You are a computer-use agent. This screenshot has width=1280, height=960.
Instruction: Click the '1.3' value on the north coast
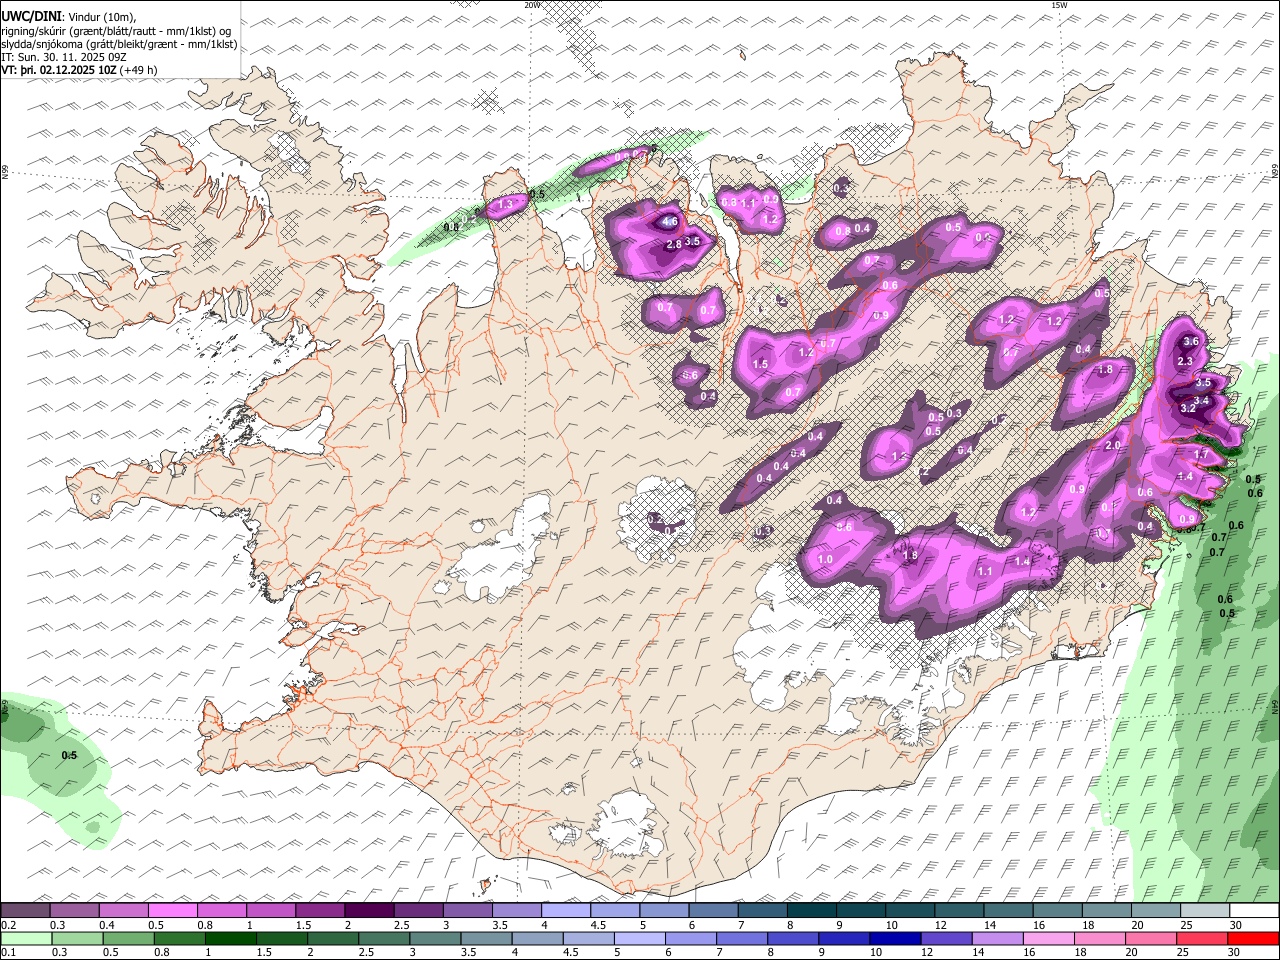[505, 204]
